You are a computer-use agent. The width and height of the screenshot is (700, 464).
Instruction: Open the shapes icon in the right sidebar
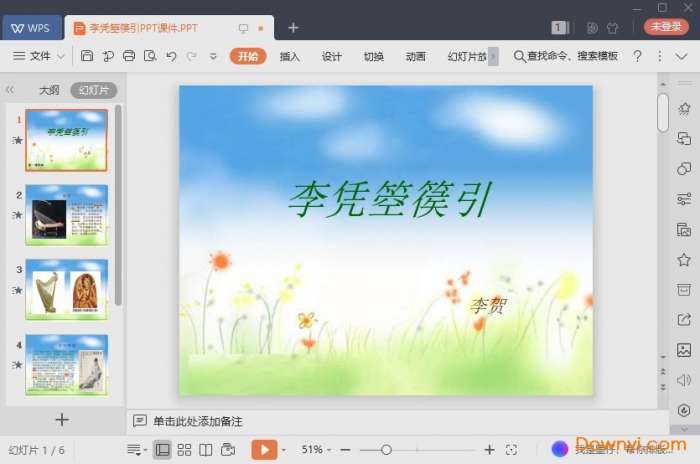click(684, 168)
